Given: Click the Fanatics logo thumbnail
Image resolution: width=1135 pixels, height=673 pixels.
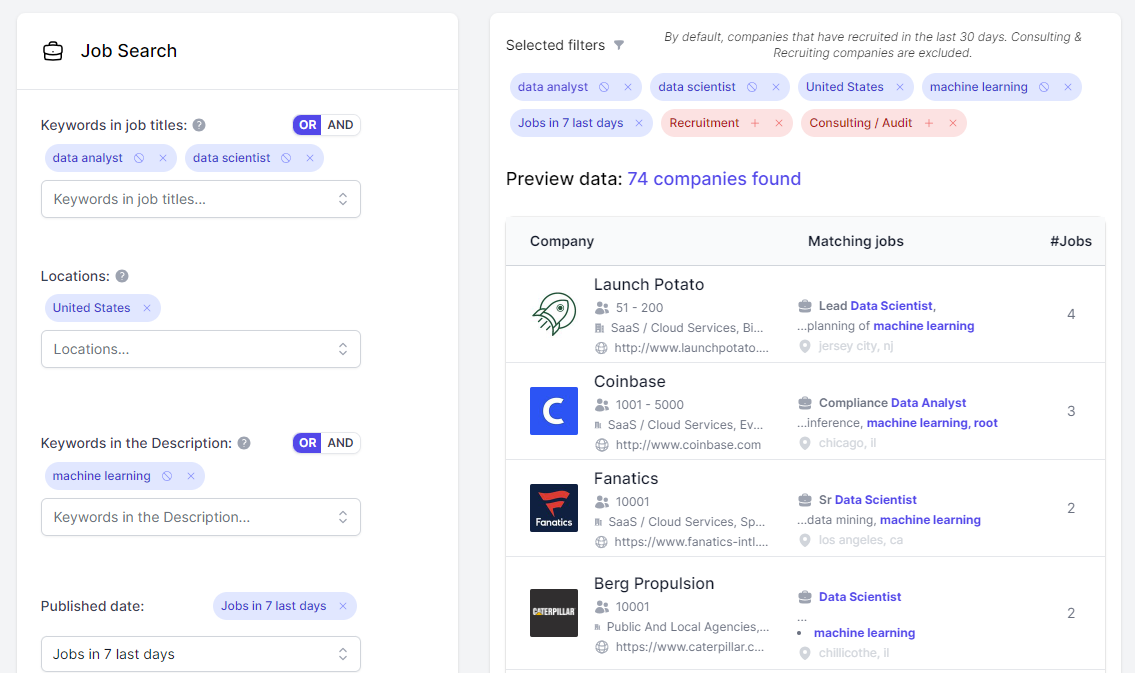Looking at the screenshot, I should (x=553, y=508).
